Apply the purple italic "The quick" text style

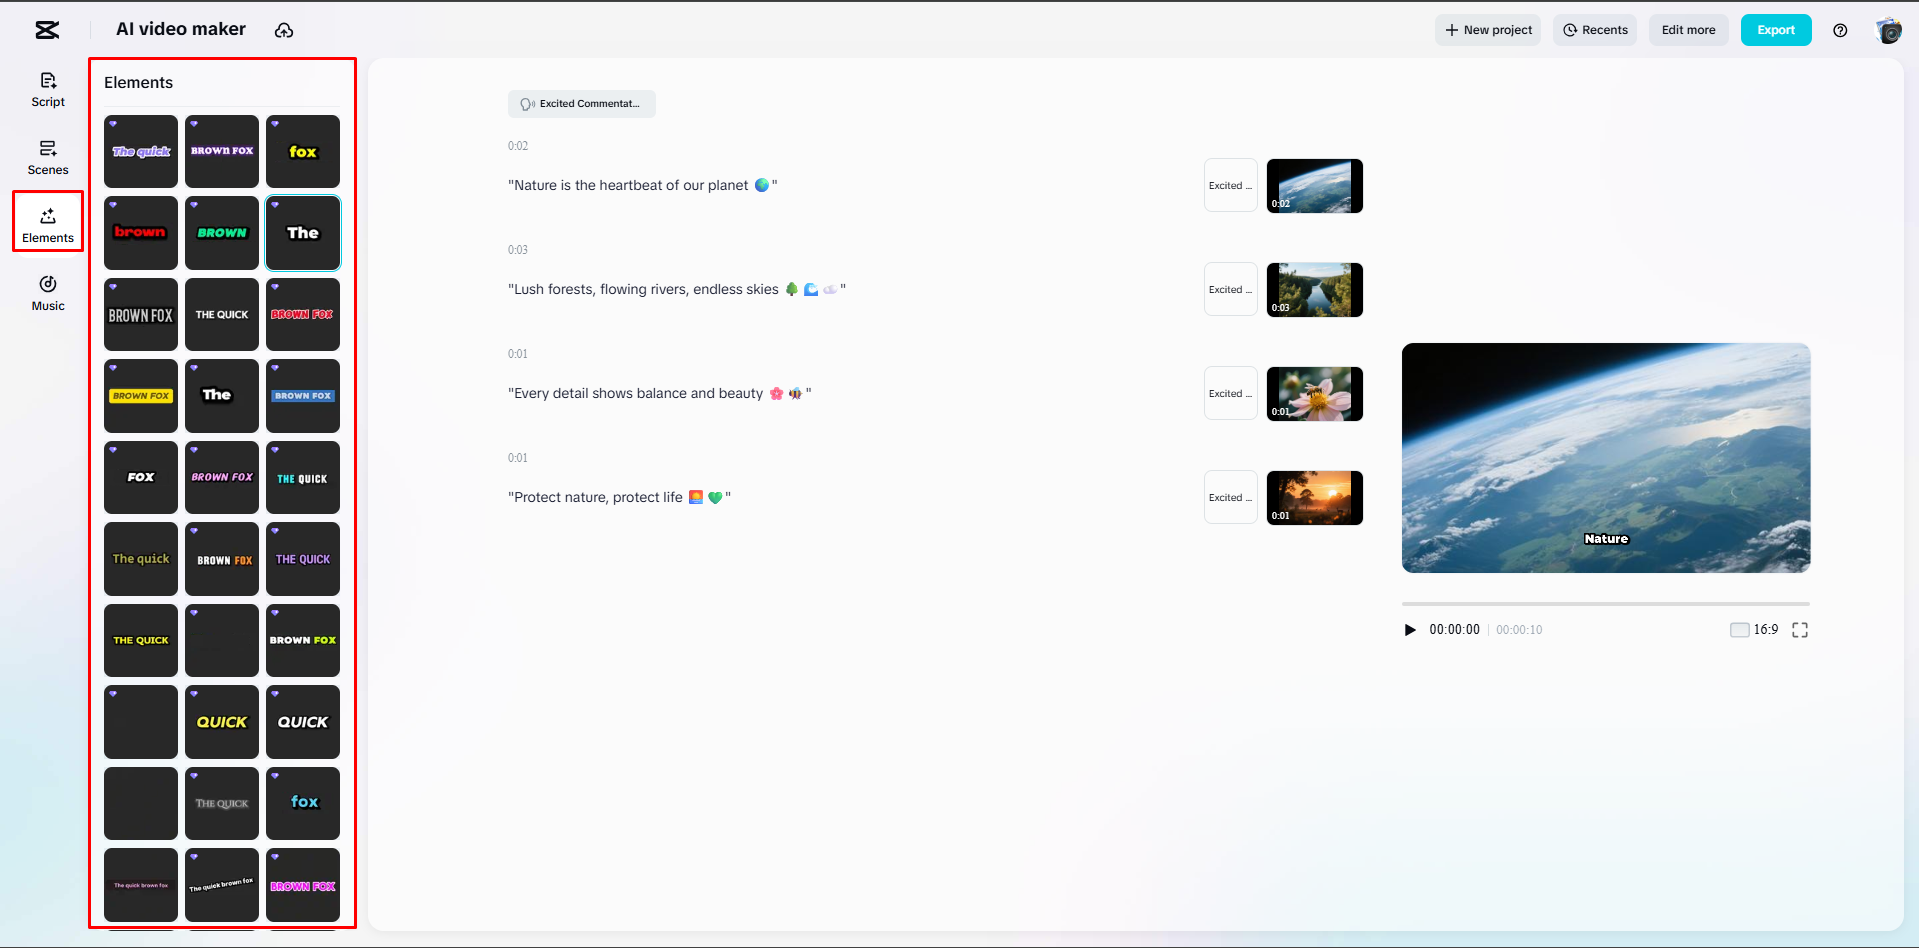click(141, 151)
